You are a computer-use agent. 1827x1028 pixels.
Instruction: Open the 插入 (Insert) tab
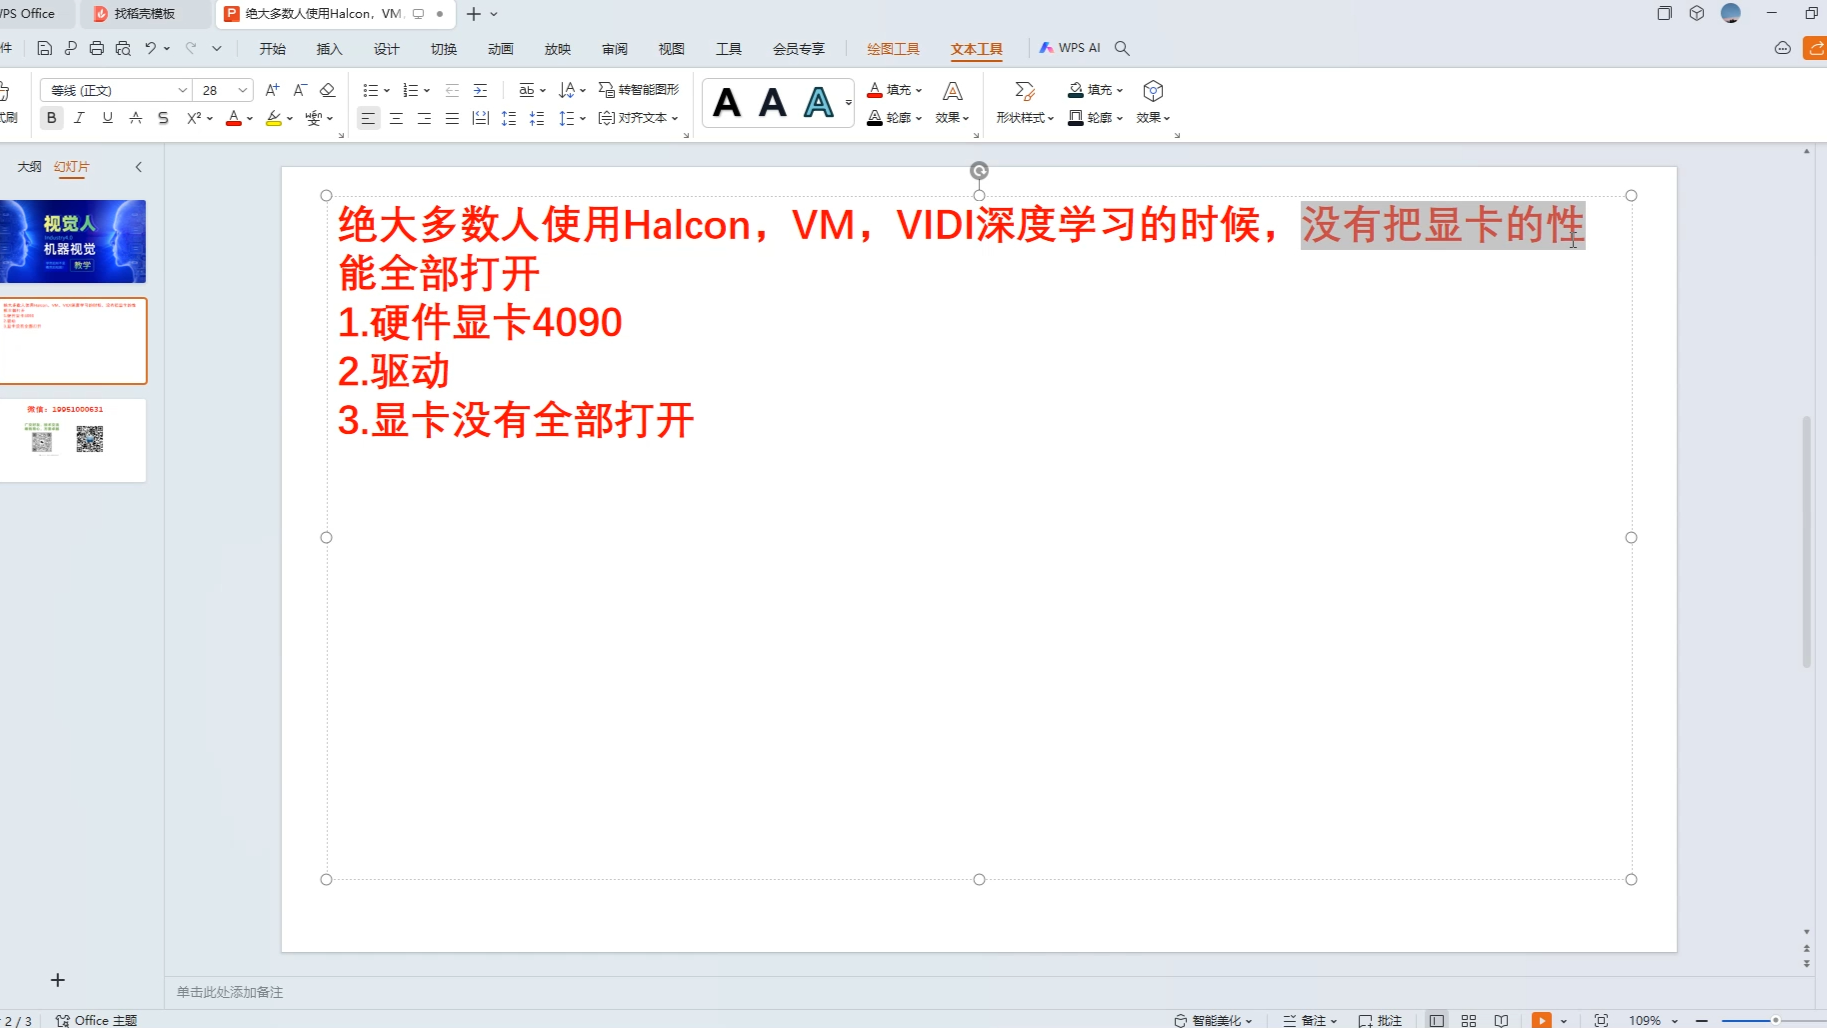(329, 49)
